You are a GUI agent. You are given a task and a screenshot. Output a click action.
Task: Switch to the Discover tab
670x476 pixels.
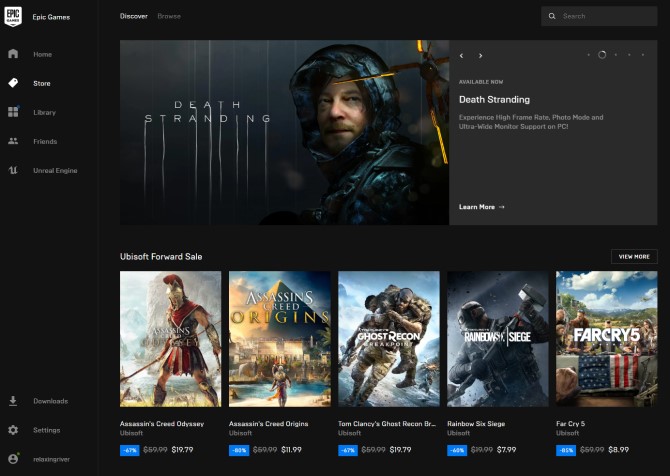pyautogui.click(x=134, y=16)
